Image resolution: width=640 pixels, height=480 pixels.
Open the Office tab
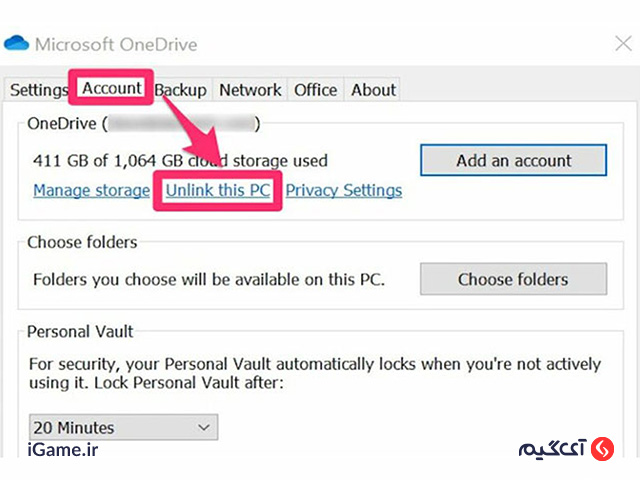(x=316, y=90)
